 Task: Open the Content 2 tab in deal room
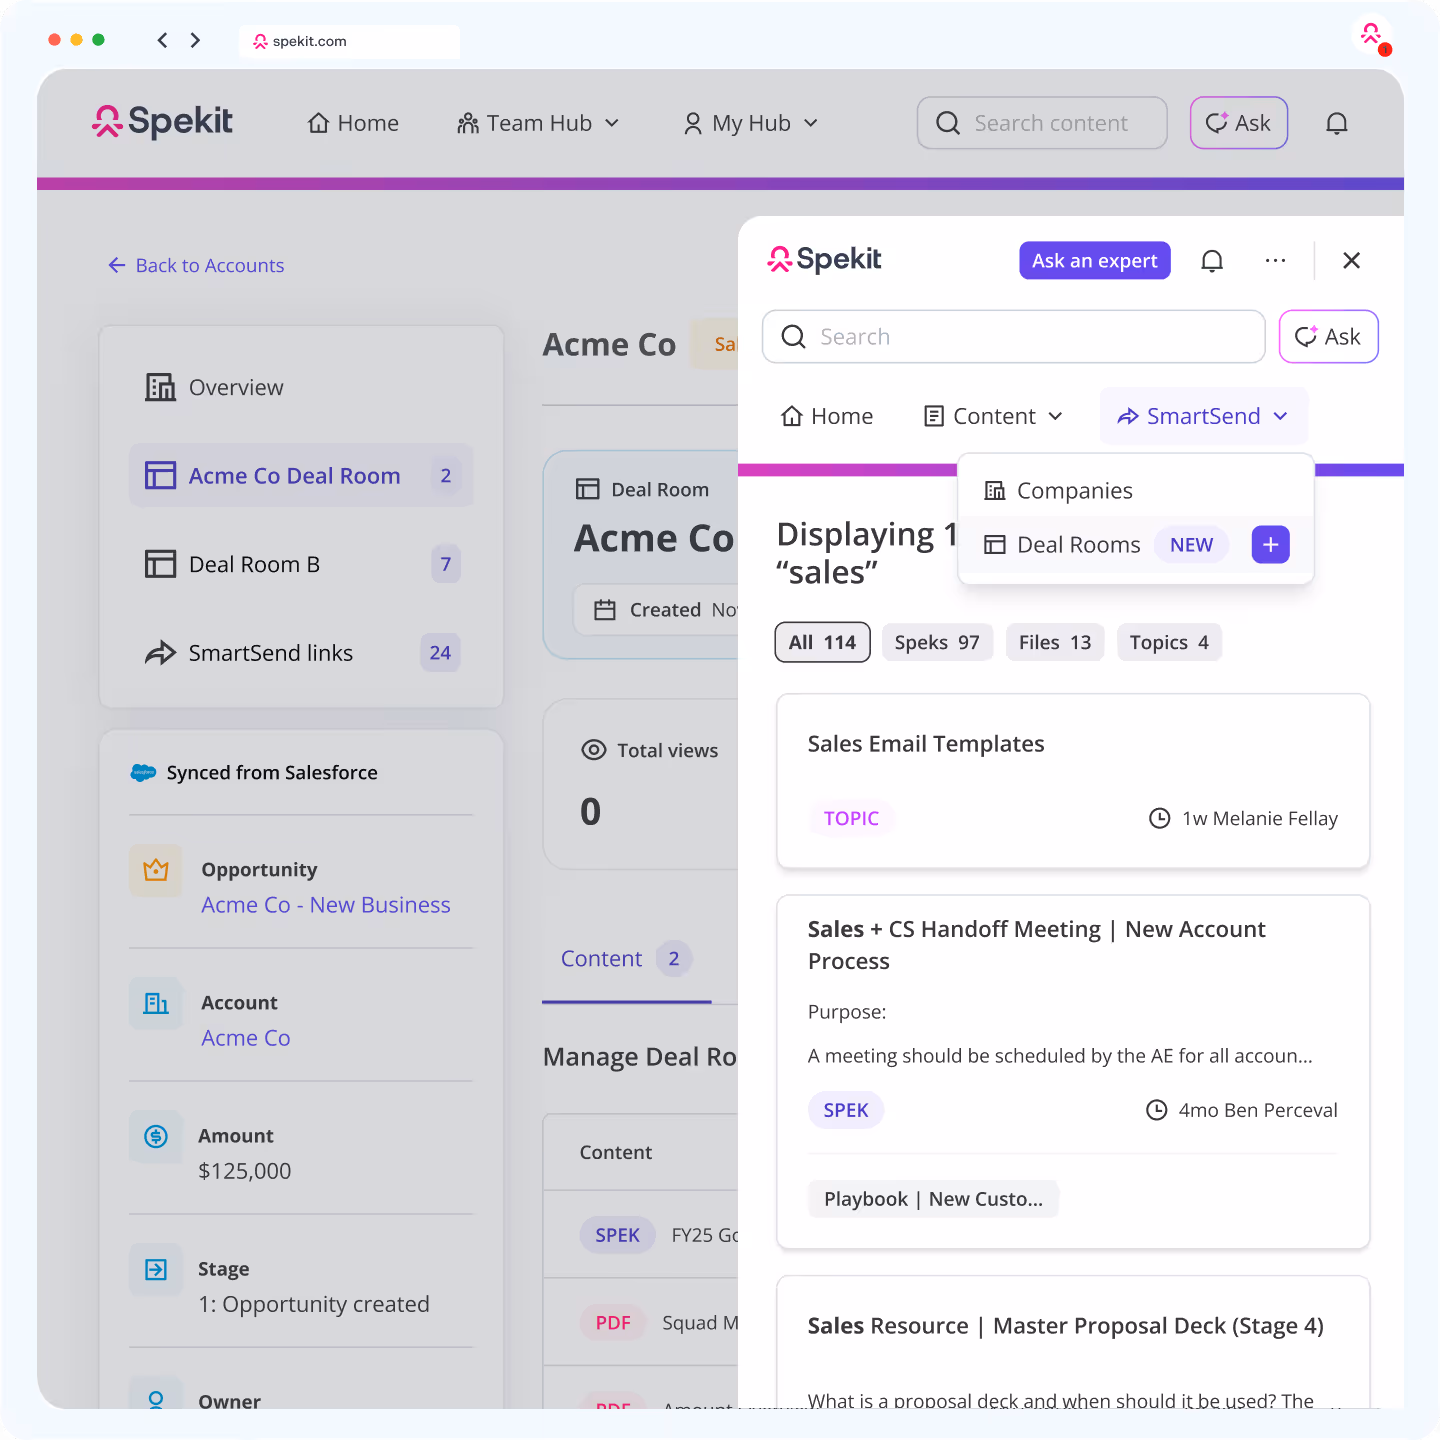[x=626, y=959]
